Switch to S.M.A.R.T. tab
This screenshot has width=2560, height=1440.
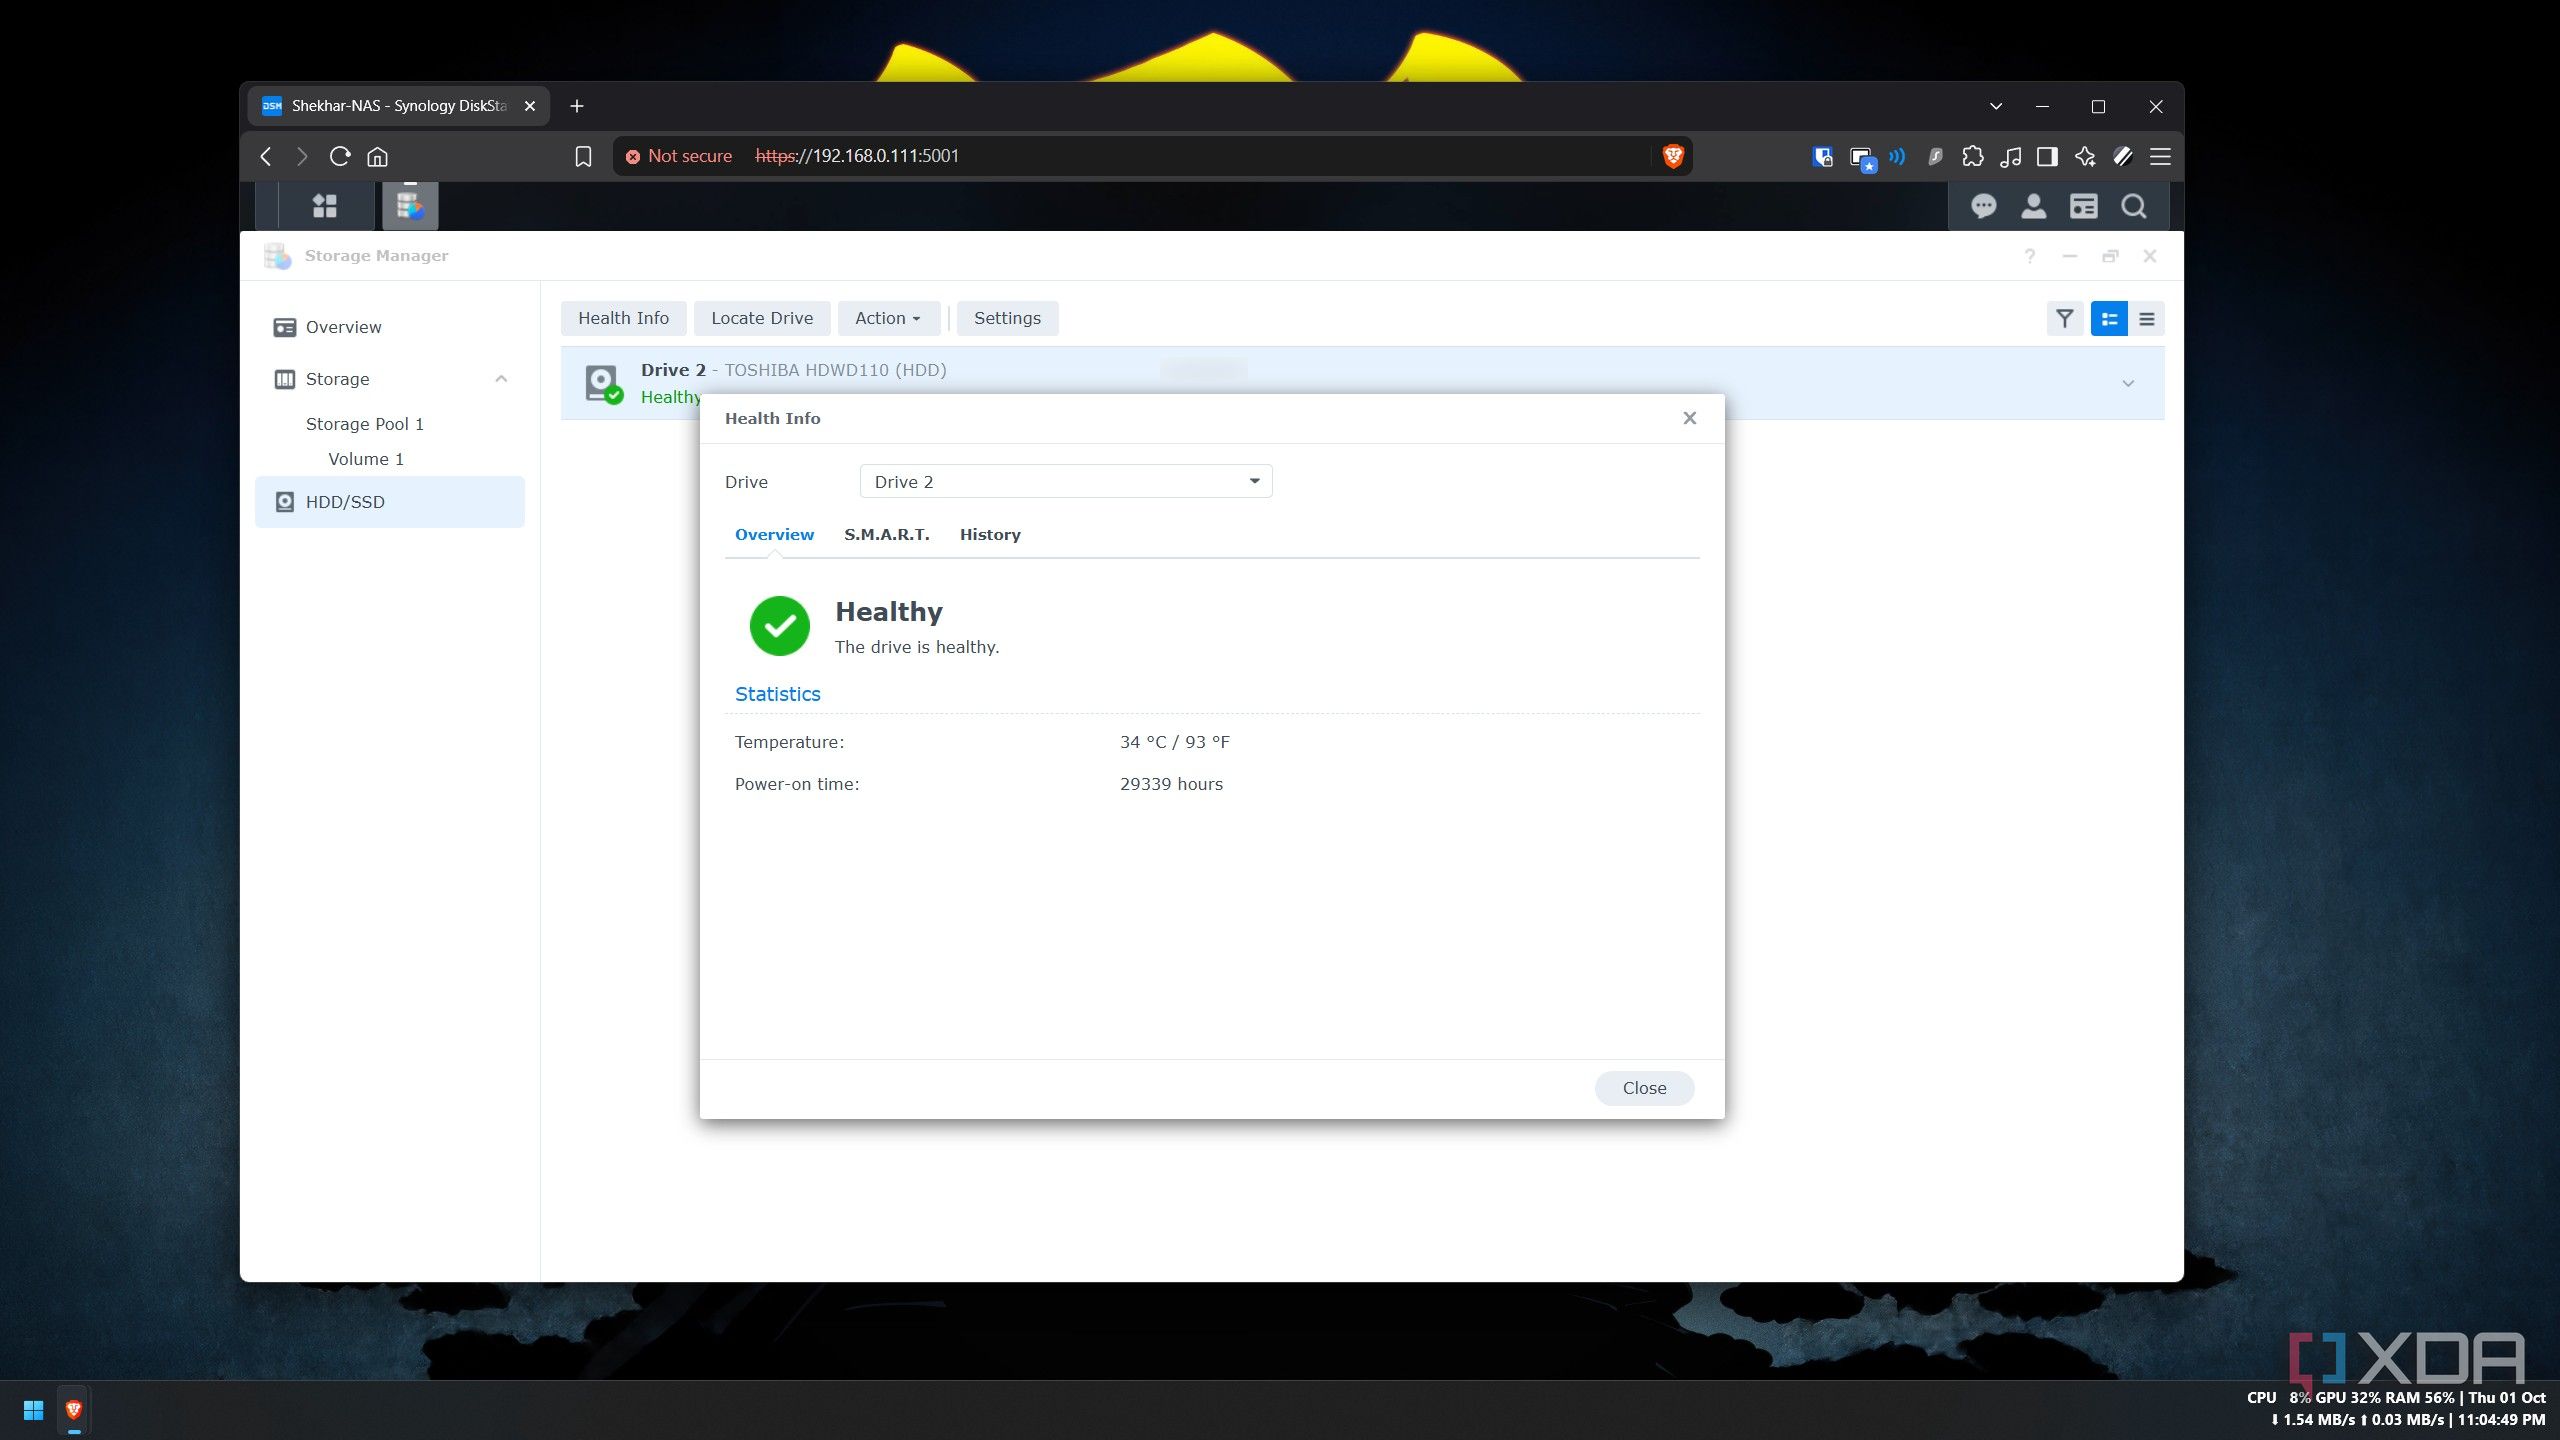click(x=886, y=534)
